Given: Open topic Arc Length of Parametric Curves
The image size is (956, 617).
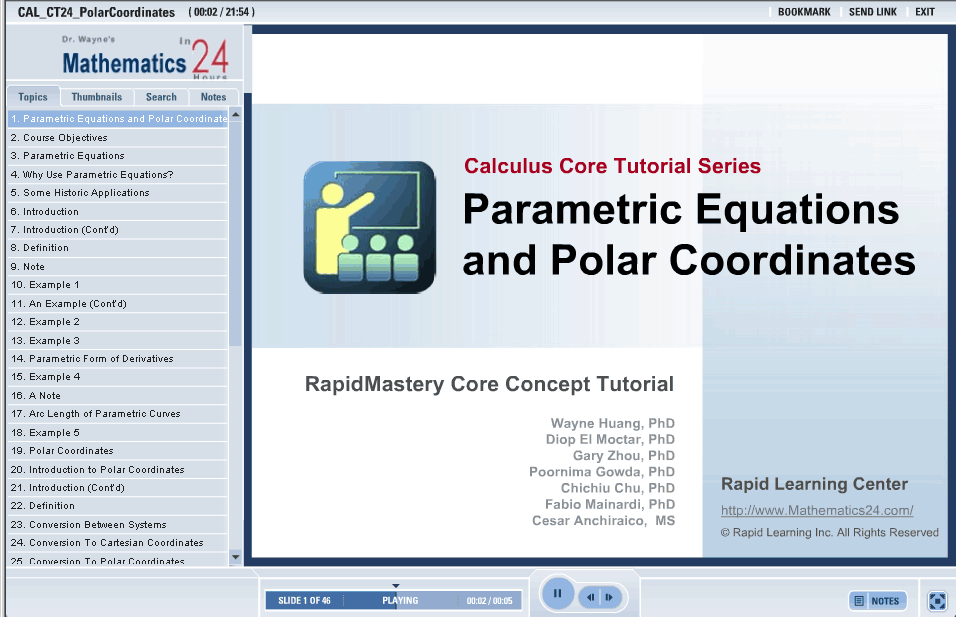Looking at the screenshot, I should [x=118, y=414].
